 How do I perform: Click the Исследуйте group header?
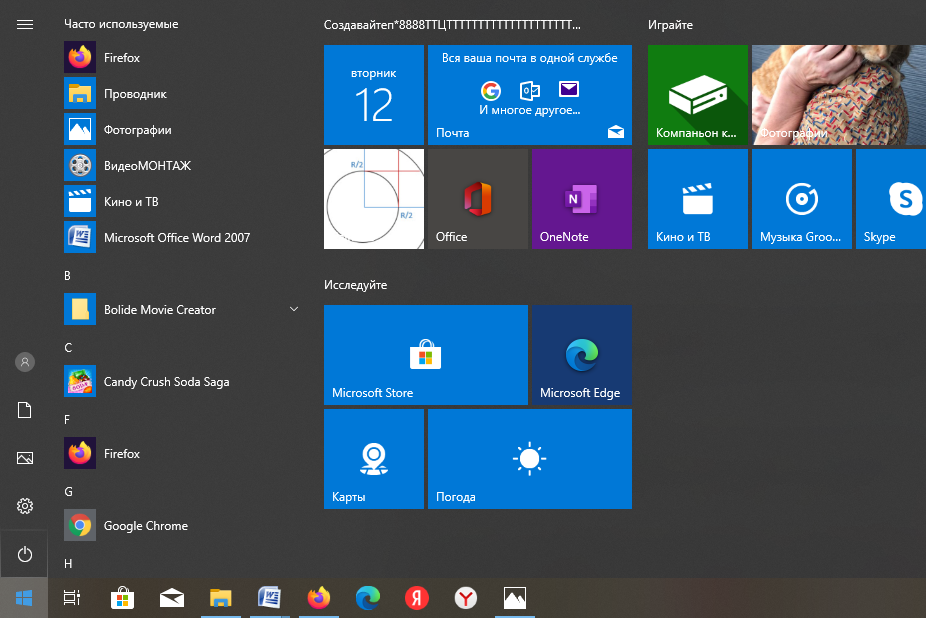coord(356,285)
